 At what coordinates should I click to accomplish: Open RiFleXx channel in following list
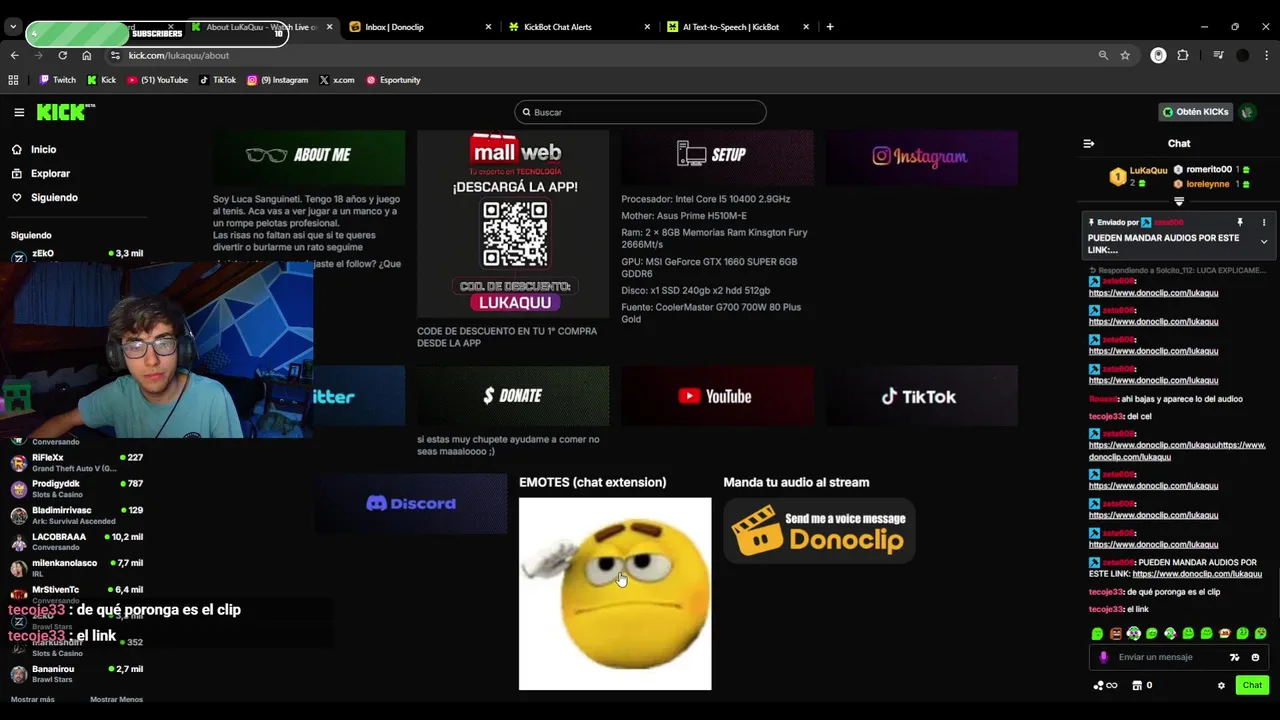tap(77, 462)
